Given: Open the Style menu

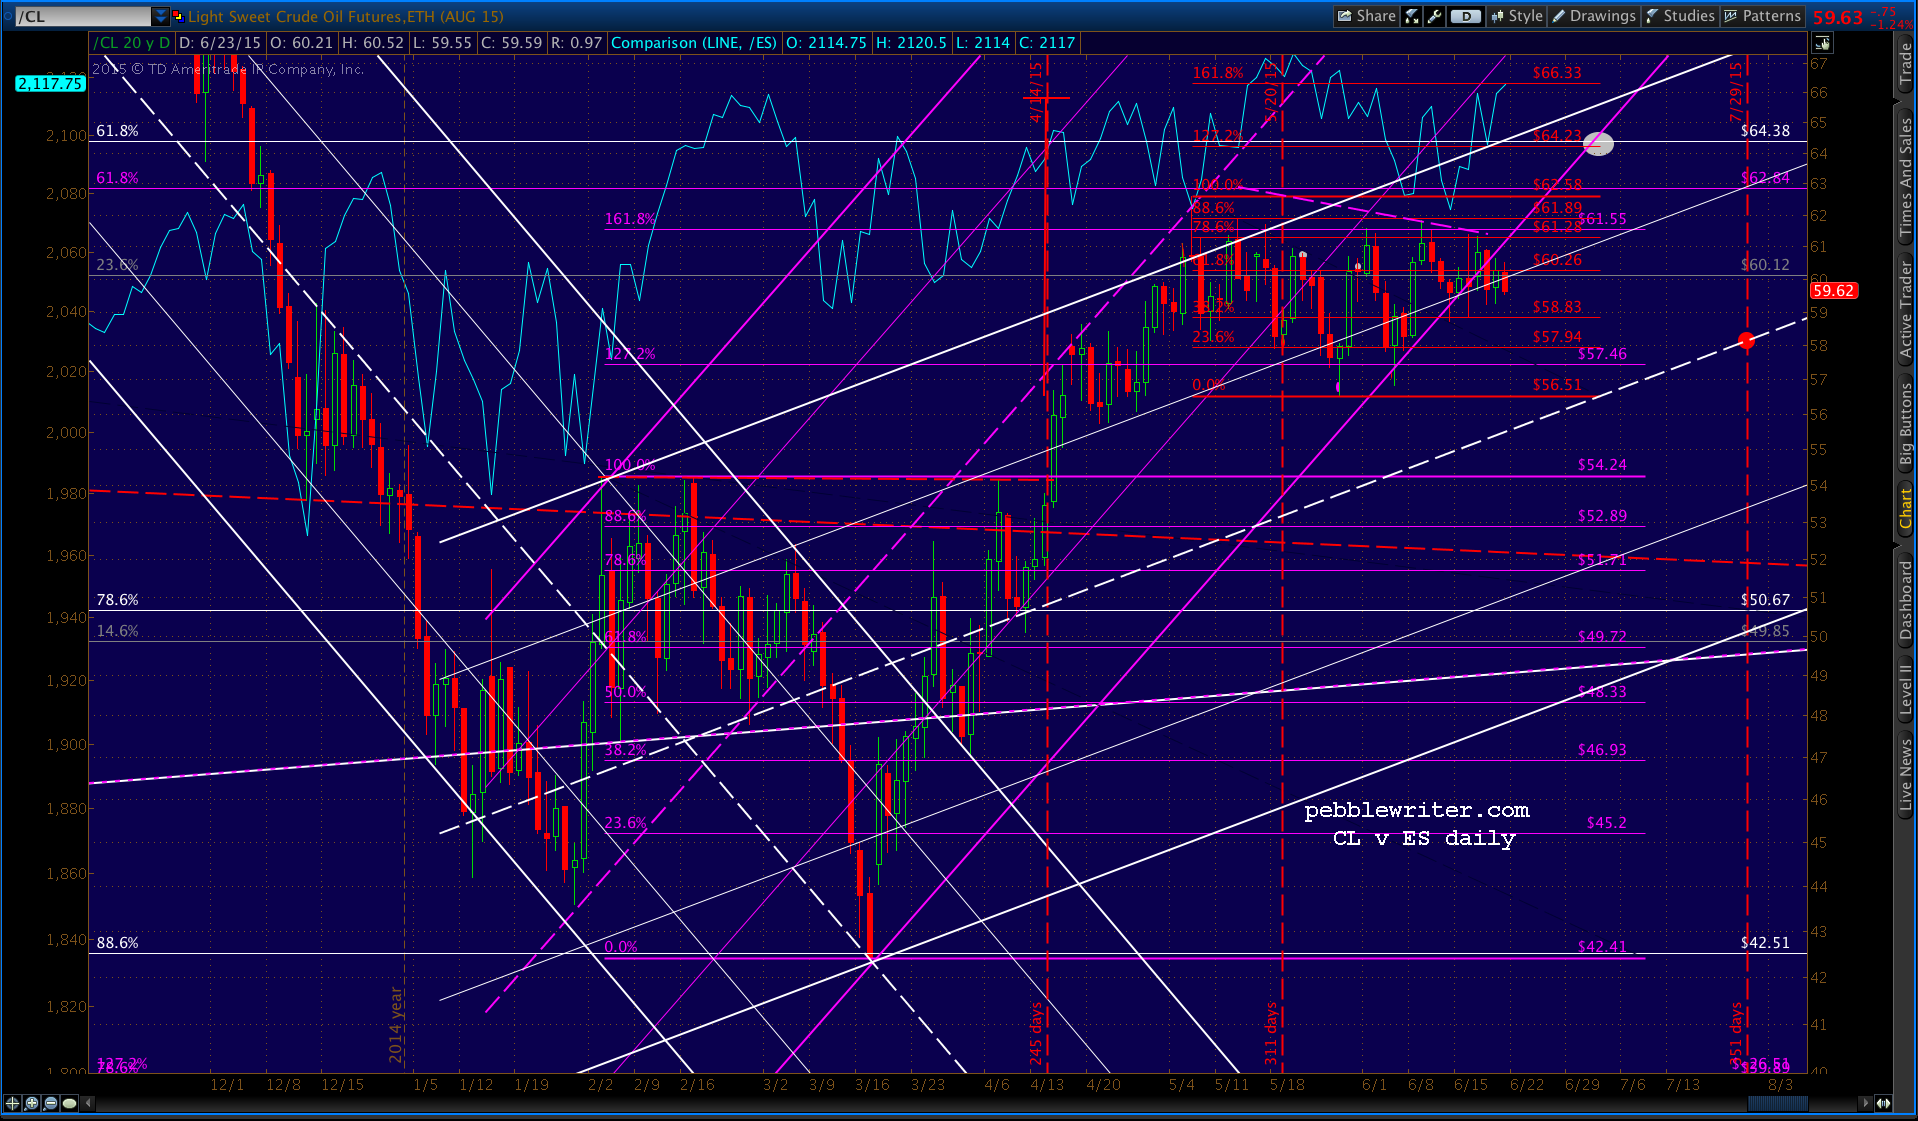Looking at the screenshot, I should 1517,16.
